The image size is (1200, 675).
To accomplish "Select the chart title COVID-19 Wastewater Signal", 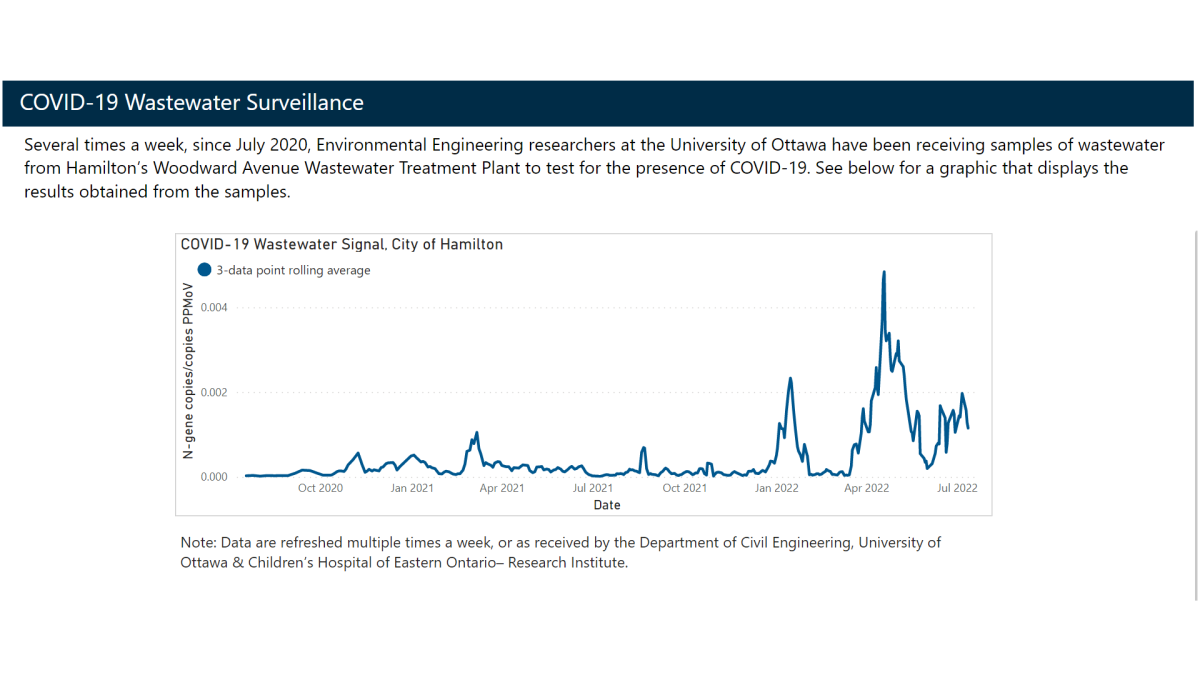I will [341, 243].
